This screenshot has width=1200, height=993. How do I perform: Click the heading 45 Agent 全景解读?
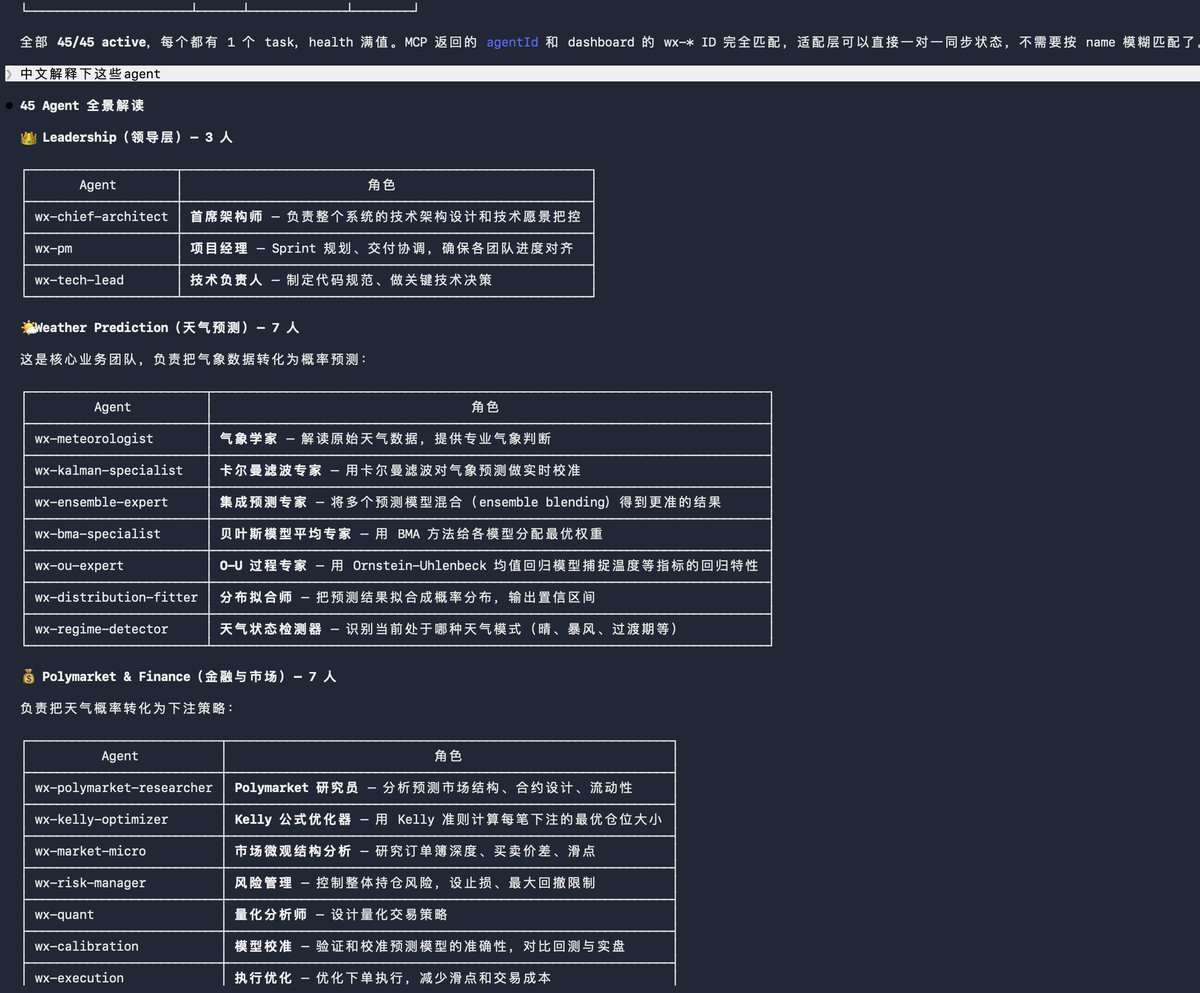tap(82, 105)
